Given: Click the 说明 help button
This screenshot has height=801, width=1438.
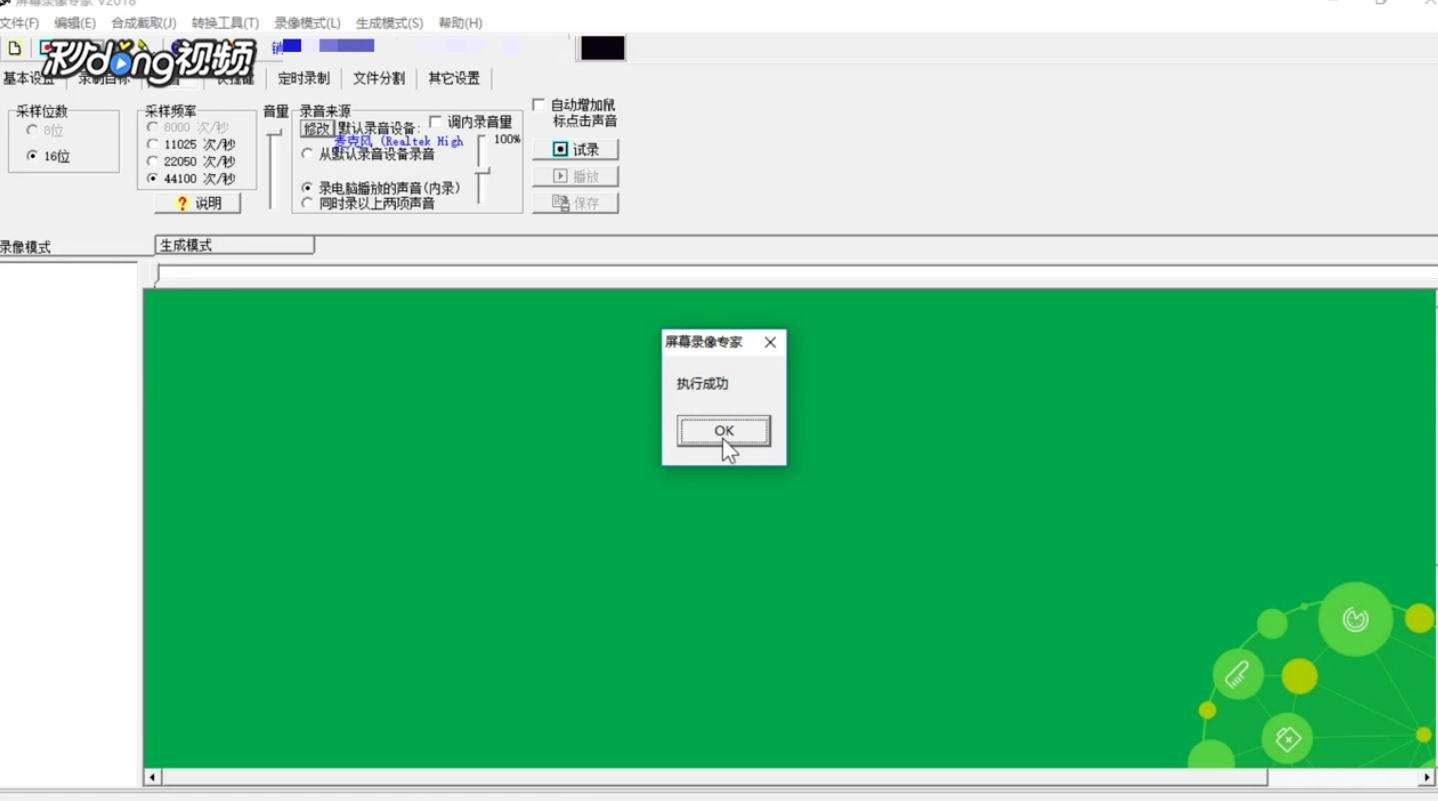Looking at the screenshot, I should (x=198, y=203).
